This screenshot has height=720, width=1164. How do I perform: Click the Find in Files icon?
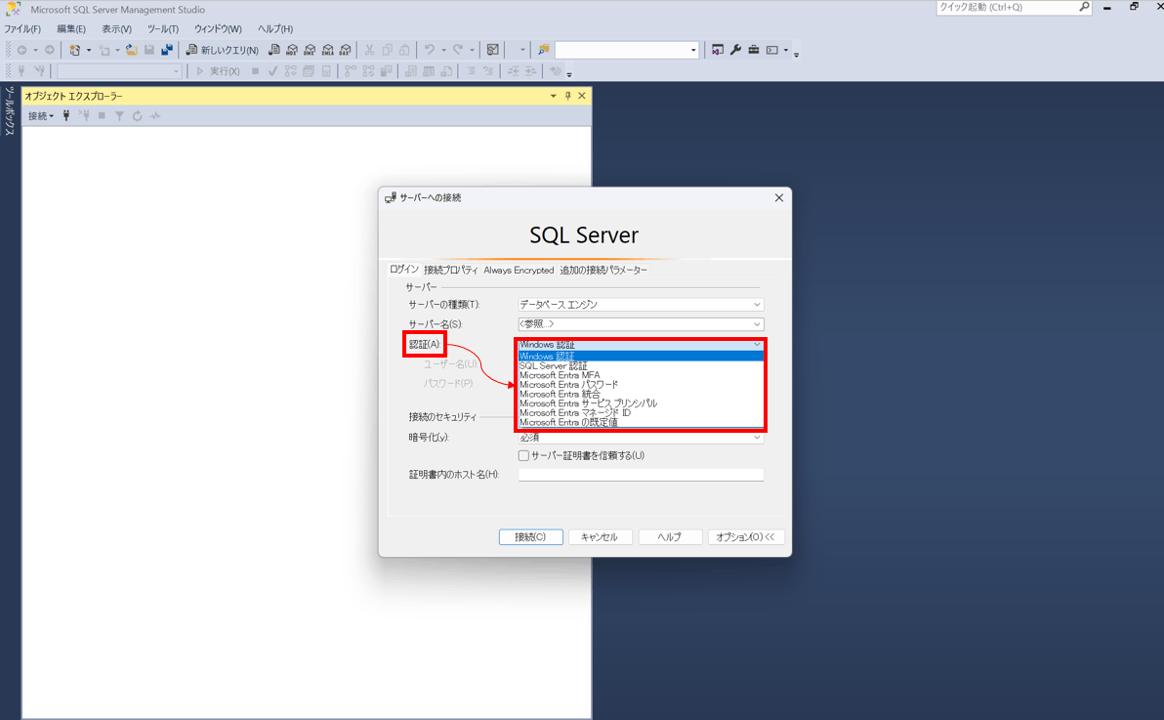(x=543, y=50)
